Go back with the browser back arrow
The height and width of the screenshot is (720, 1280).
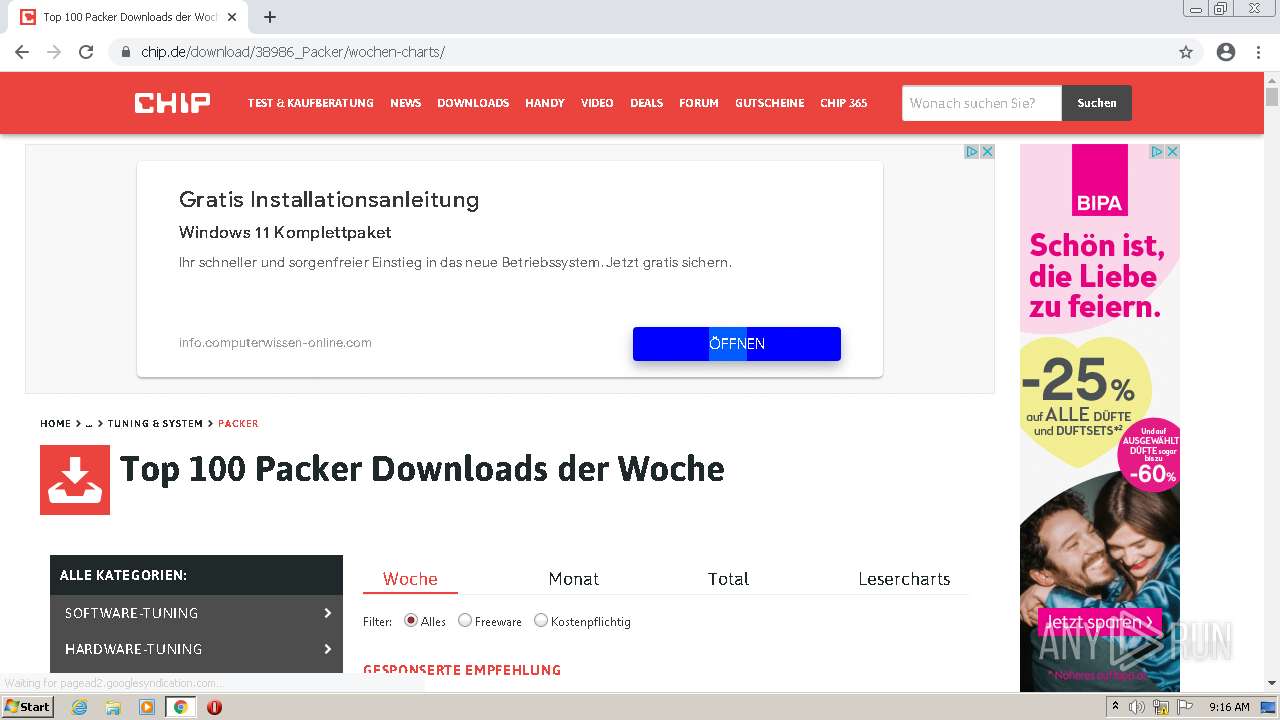pyautogui.click(x=22, y=52)
